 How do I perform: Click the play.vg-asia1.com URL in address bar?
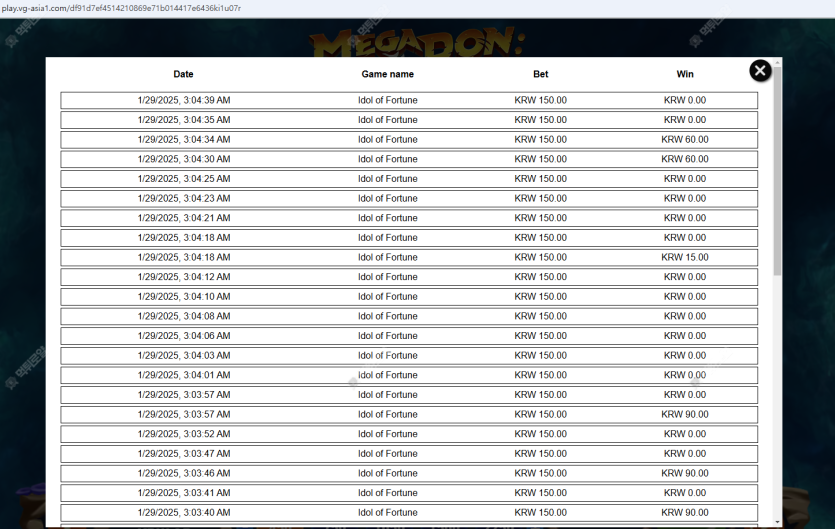(x=121, y=8)
